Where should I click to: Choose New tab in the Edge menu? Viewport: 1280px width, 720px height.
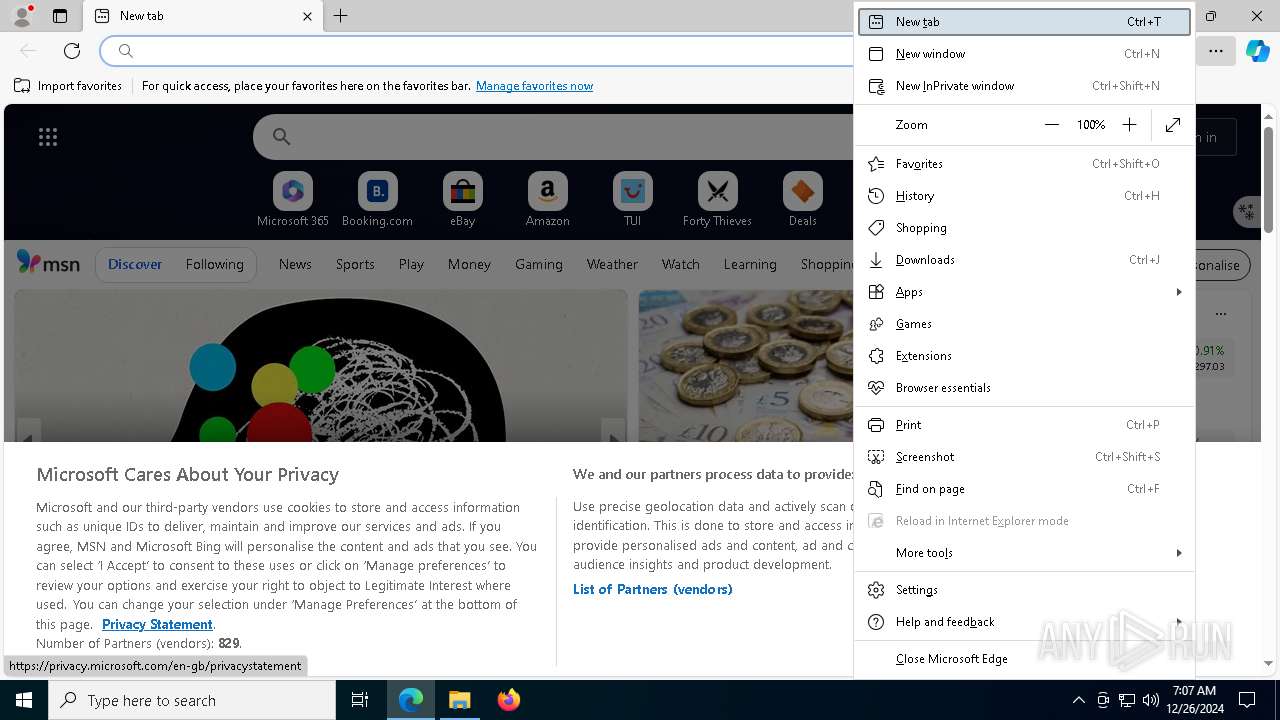1025,22
